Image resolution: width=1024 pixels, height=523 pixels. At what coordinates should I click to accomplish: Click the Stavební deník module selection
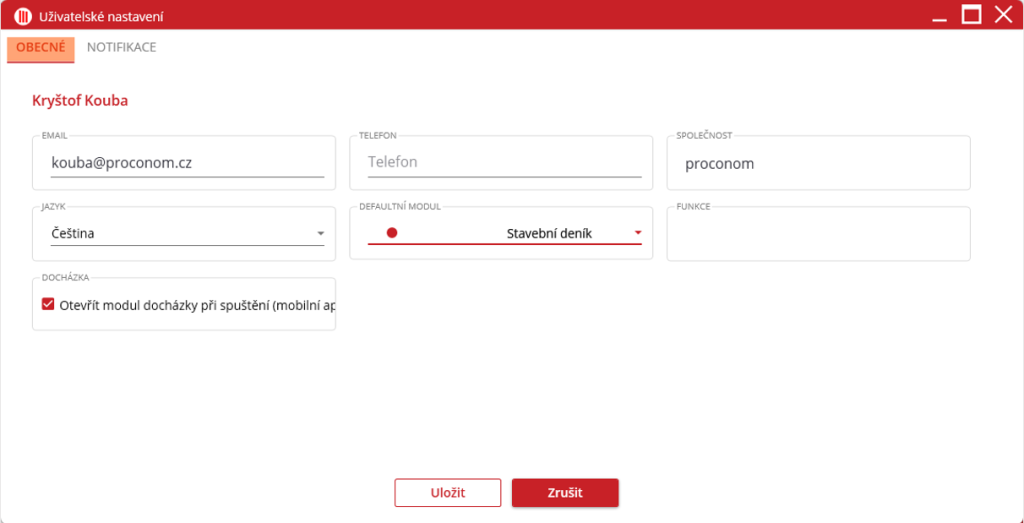point(549,234)
